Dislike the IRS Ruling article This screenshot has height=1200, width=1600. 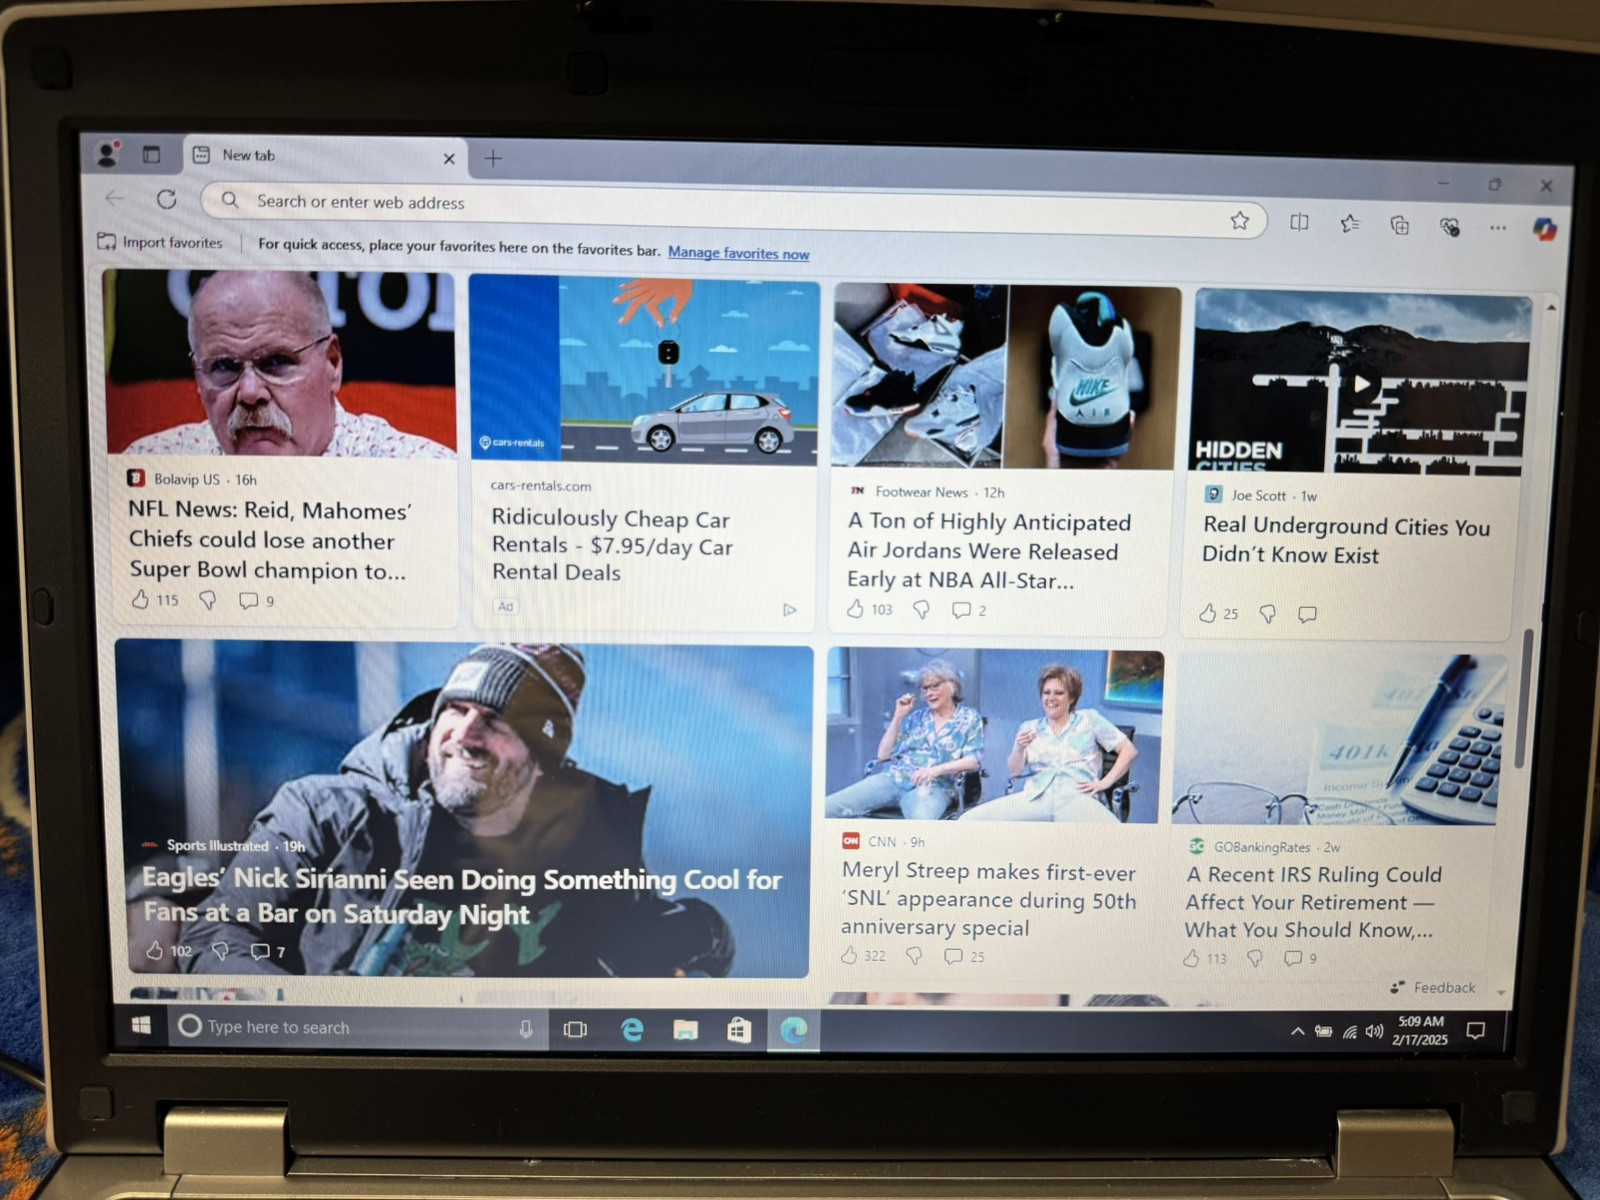pos(1255,958)
